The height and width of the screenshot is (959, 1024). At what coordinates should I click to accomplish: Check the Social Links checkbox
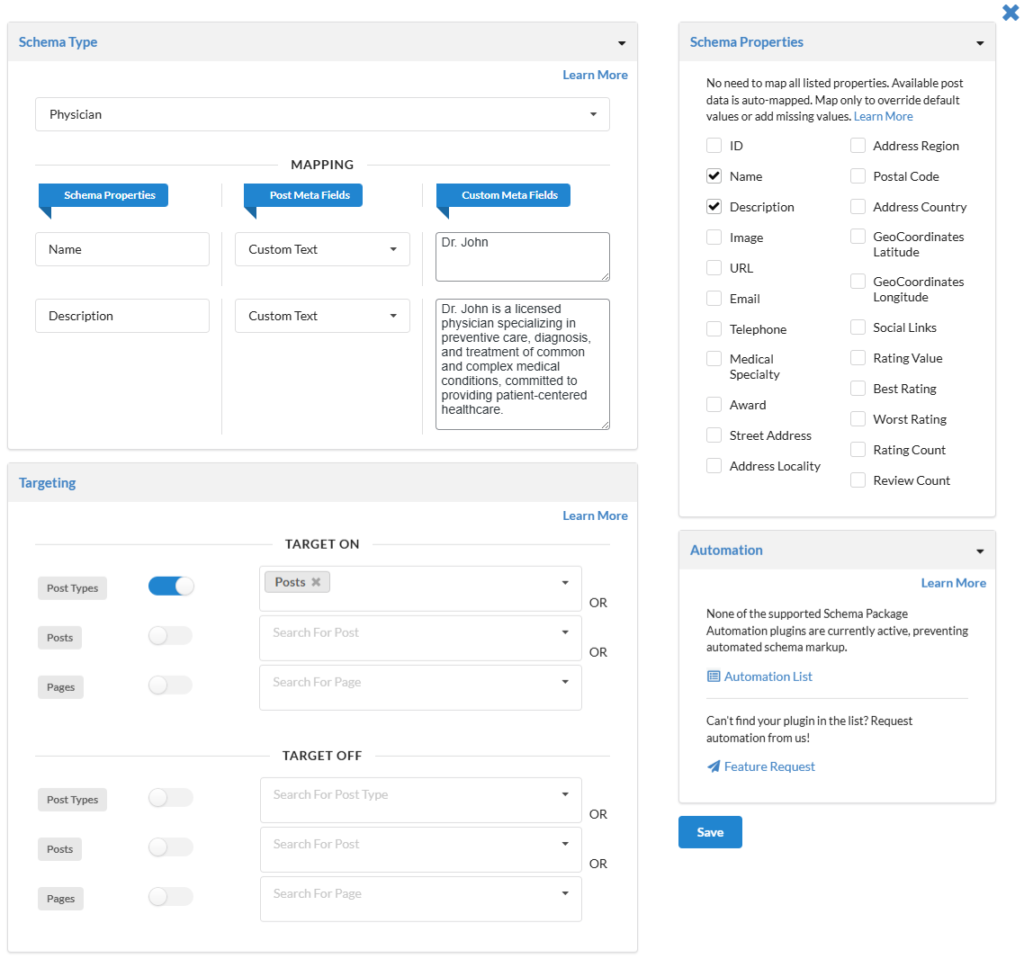click(858, 327)
